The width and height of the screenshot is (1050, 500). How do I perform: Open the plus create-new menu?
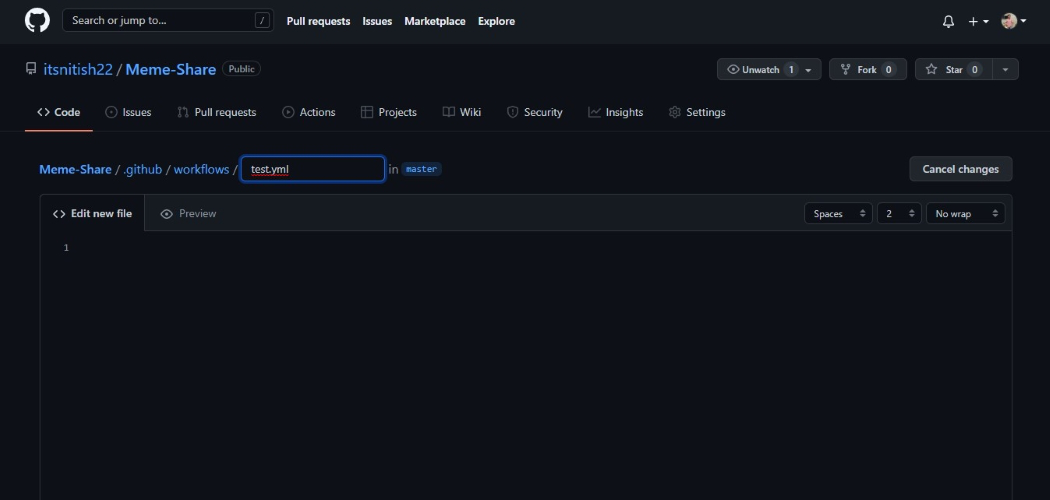(x=978, y=21)
